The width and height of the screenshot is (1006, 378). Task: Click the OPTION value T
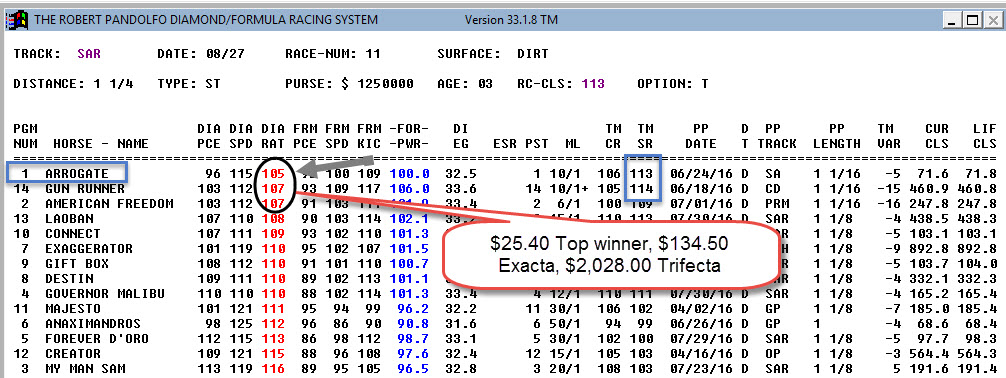point(705,84)
